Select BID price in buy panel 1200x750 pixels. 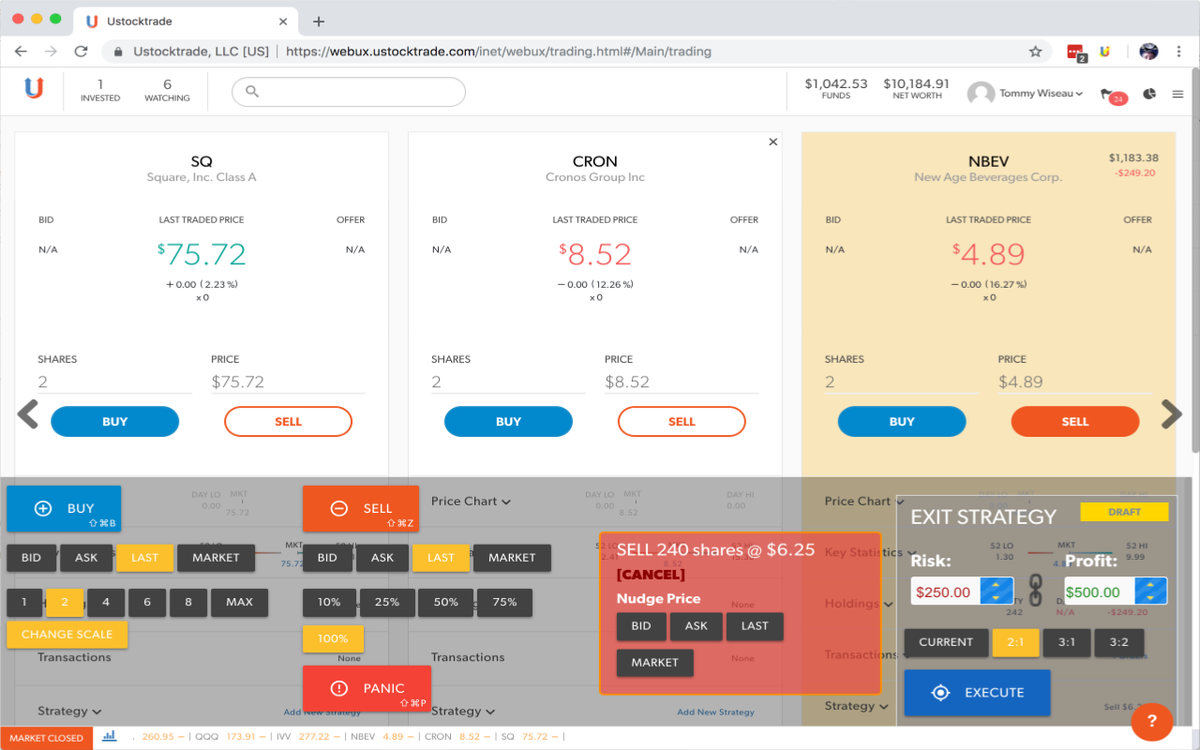pyautogui.click(x=32, y=557)
